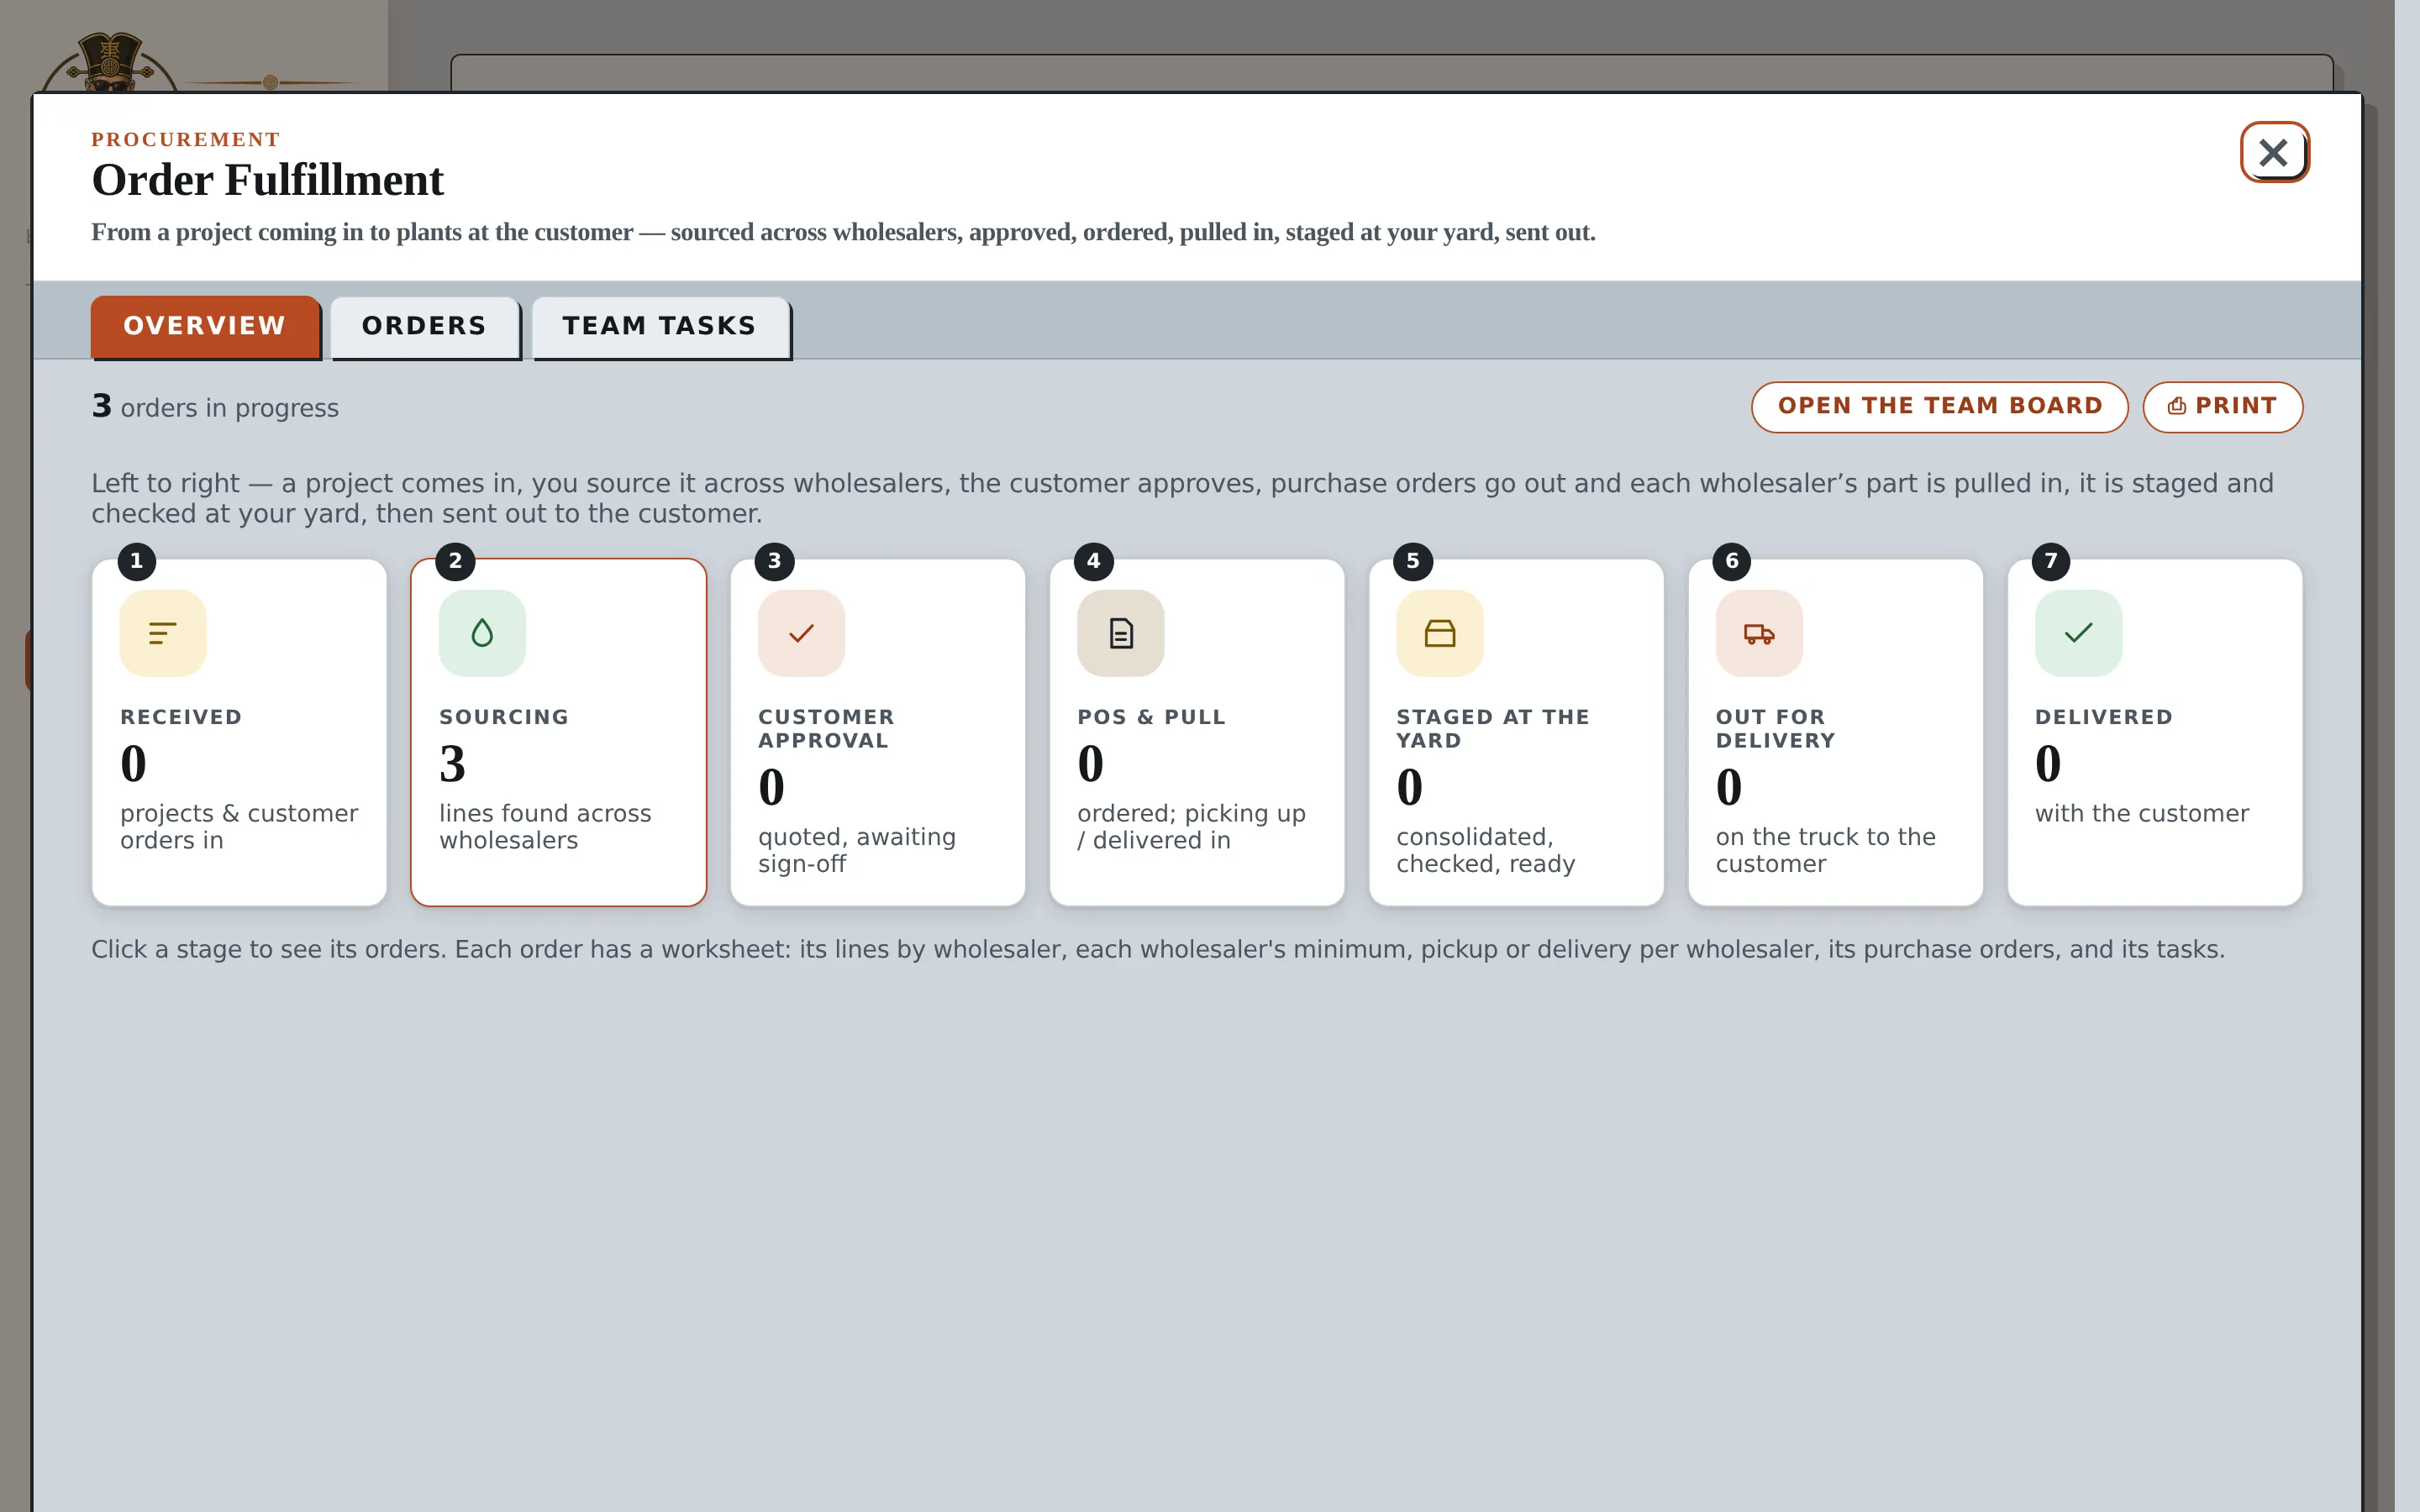Click "quoted, awaiting sign-off" description
The width and height of the screenshot is (2420, 1512).
(x=856, y=850)
